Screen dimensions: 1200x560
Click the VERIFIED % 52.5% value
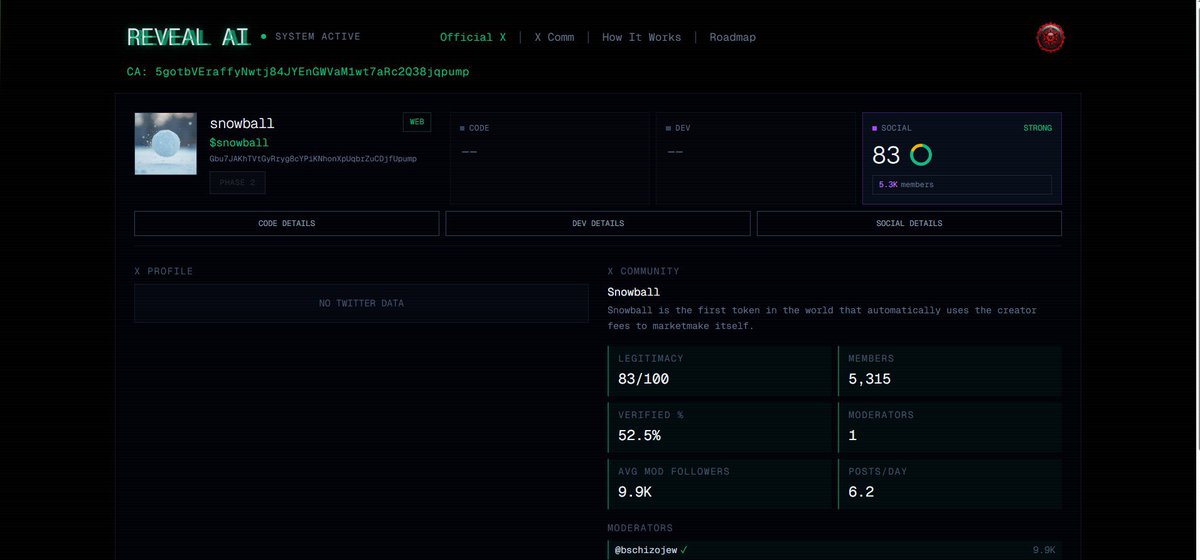click(x=639, y=435)
